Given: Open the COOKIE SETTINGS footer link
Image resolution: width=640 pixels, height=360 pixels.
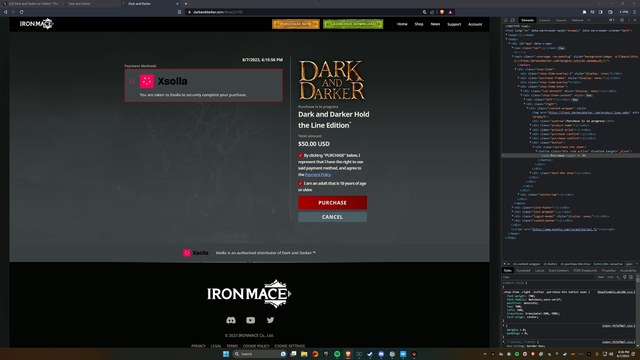Looking at the screenshot, I should coord(289,346).
